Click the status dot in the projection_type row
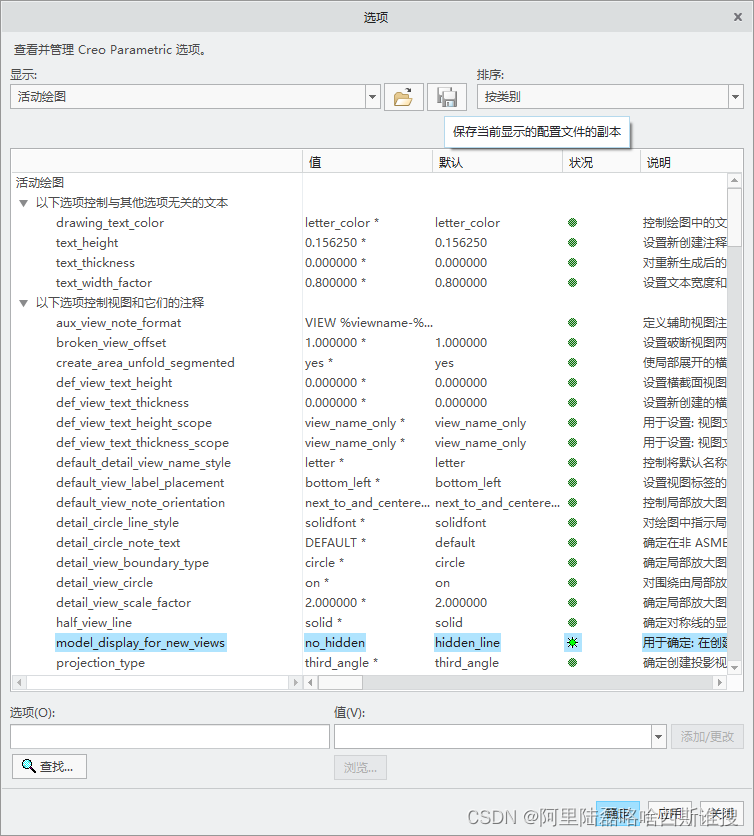Viewport: 754px width, 836px height. [x=573, y=663]
